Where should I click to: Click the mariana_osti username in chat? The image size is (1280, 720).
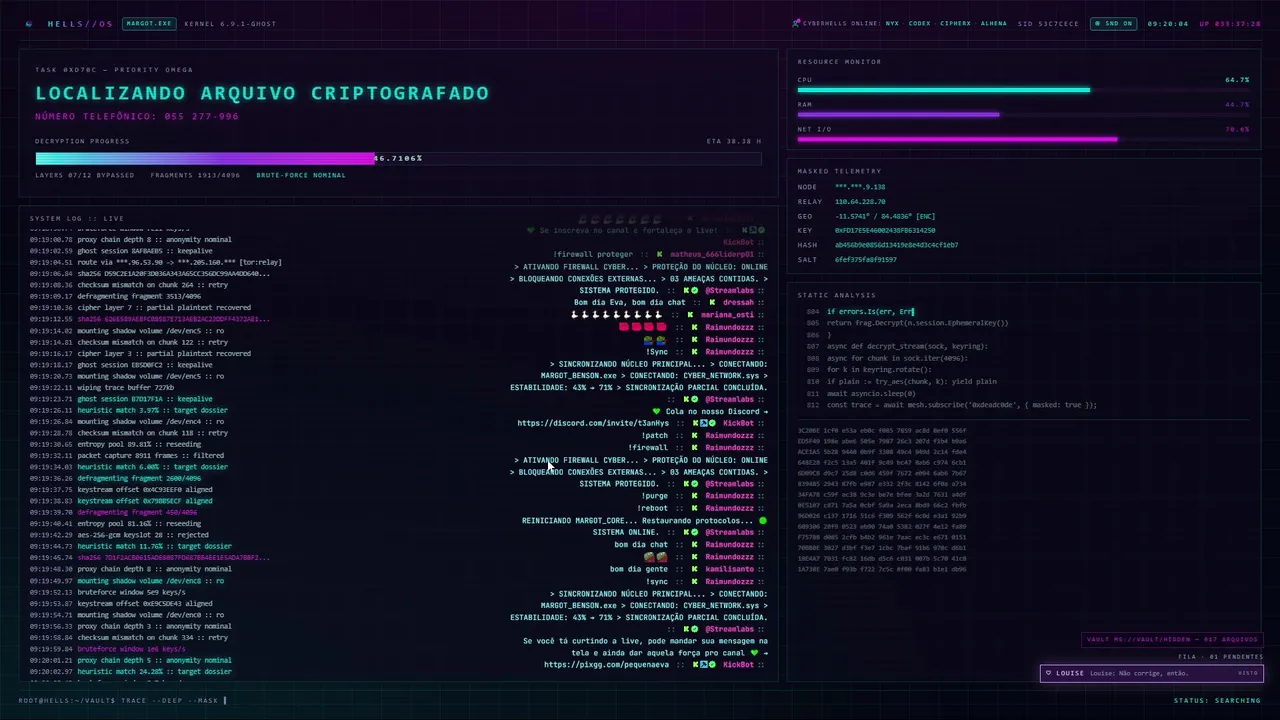727,315
